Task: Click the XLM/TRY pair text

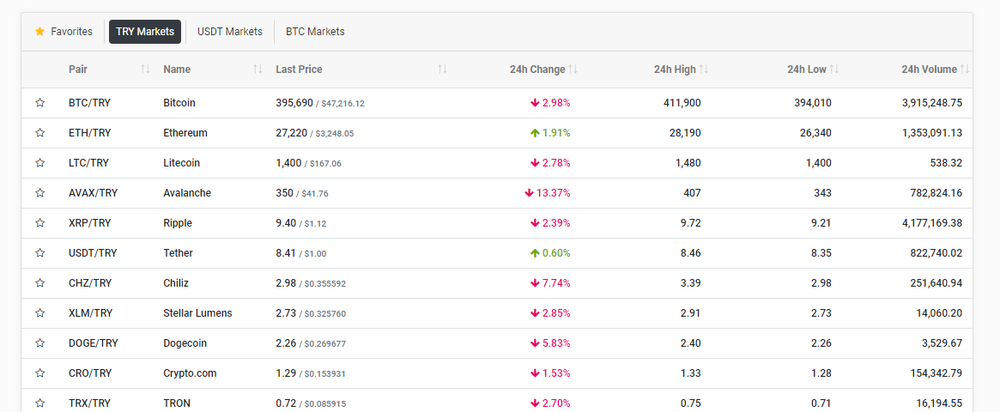Action: point(91,313)
